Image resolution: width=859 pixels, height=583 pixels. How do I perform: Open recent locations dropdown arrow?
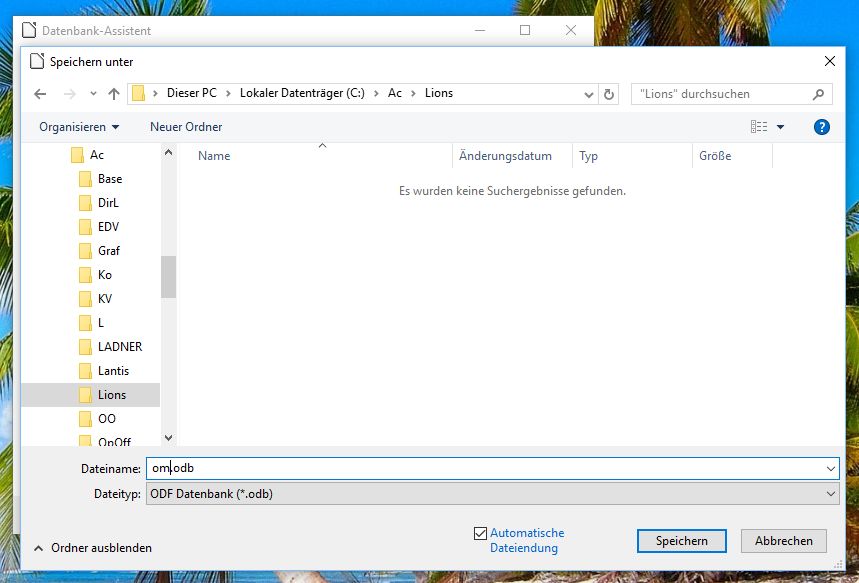[93, 94]
